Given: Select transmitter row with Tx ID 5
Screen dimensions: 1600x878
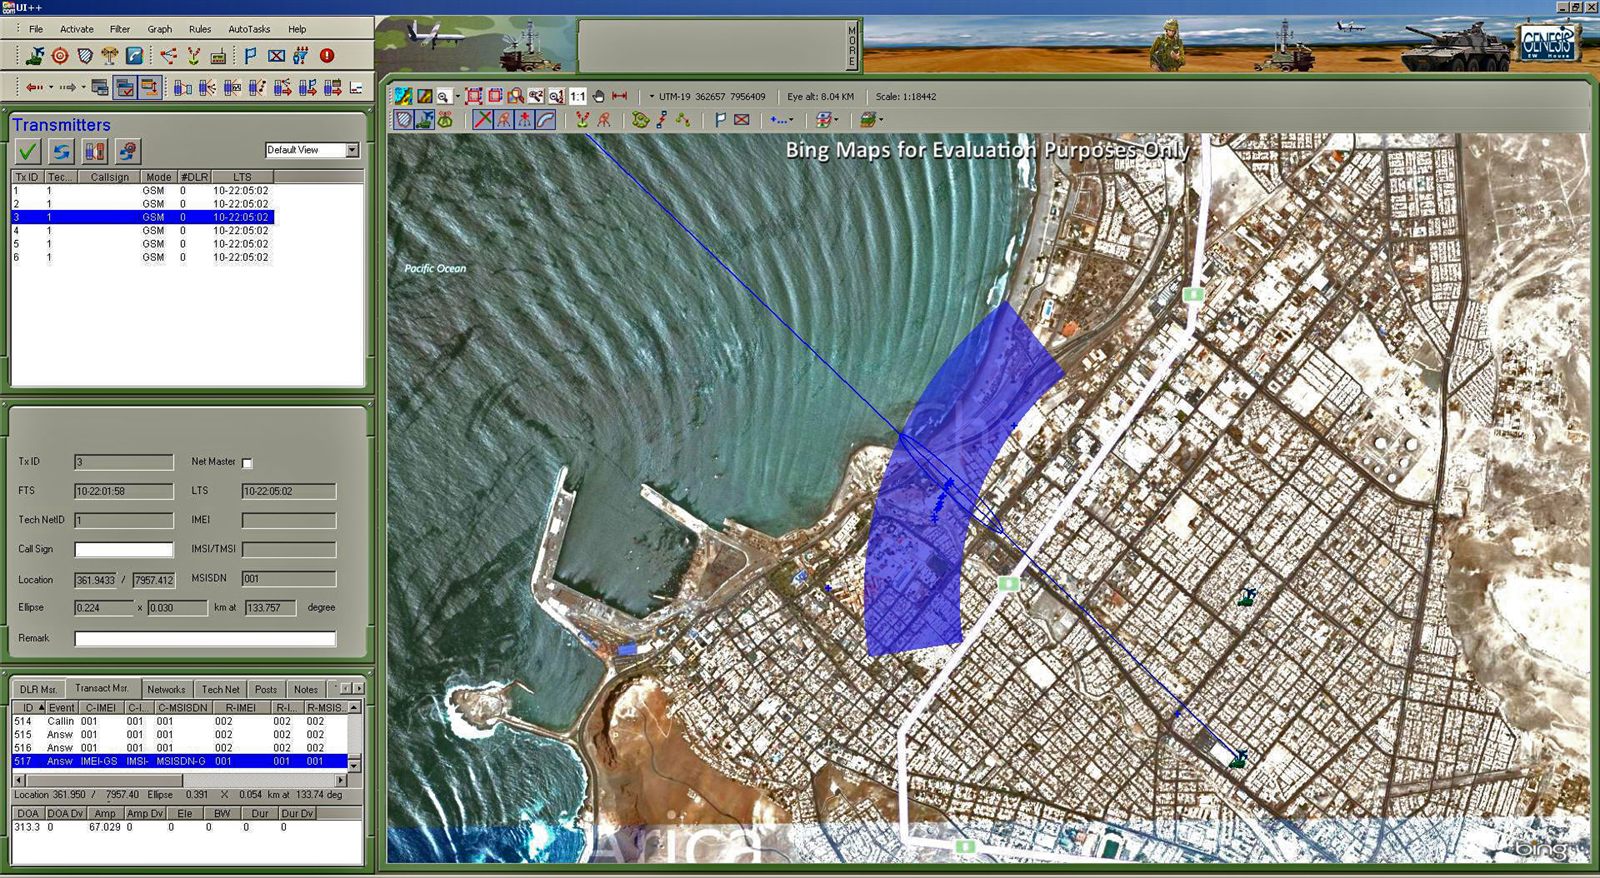Looking at the screenshot, I should (x=142, y=244).
